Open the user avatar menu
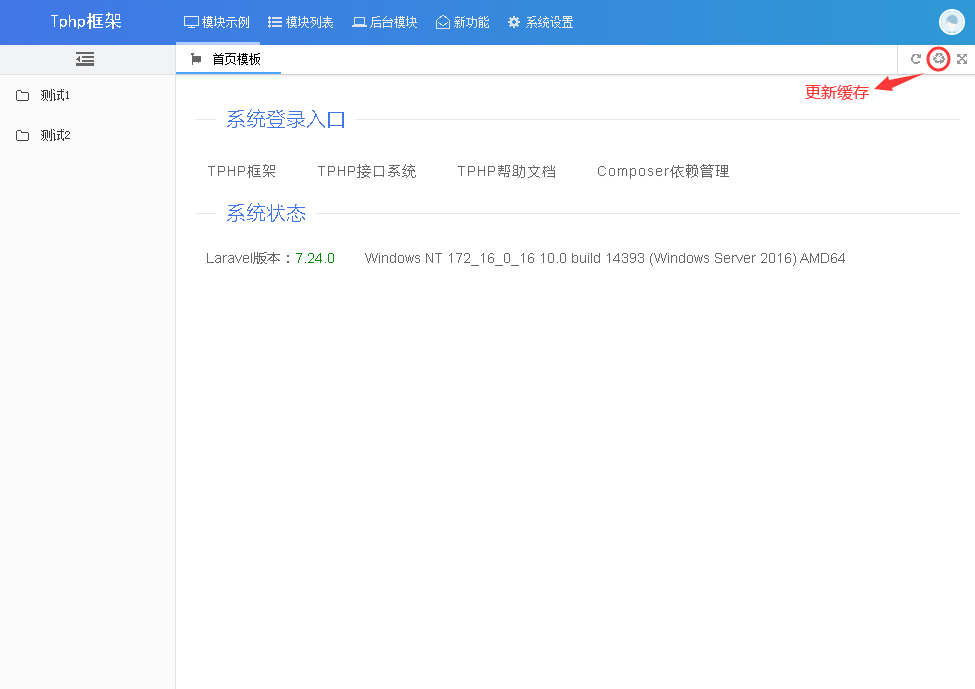The image size is (975, 689). pos(951,22)
